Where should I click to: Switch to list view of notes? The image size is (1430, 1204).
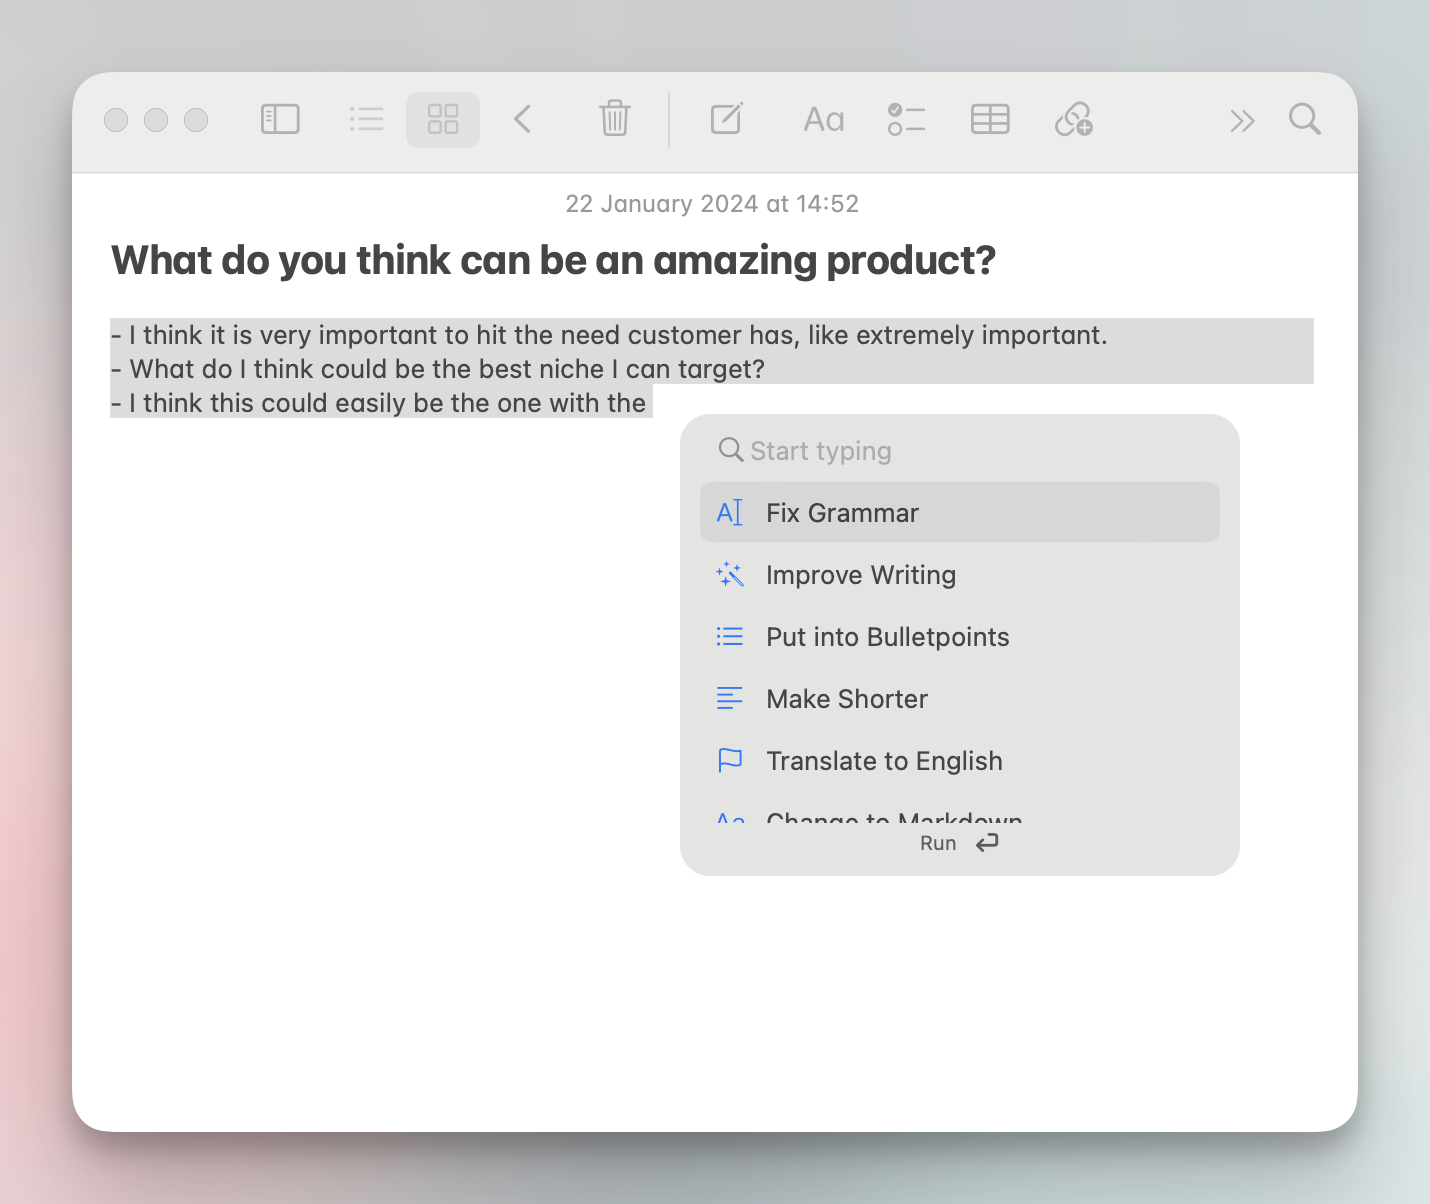click(x=366, y=119)
